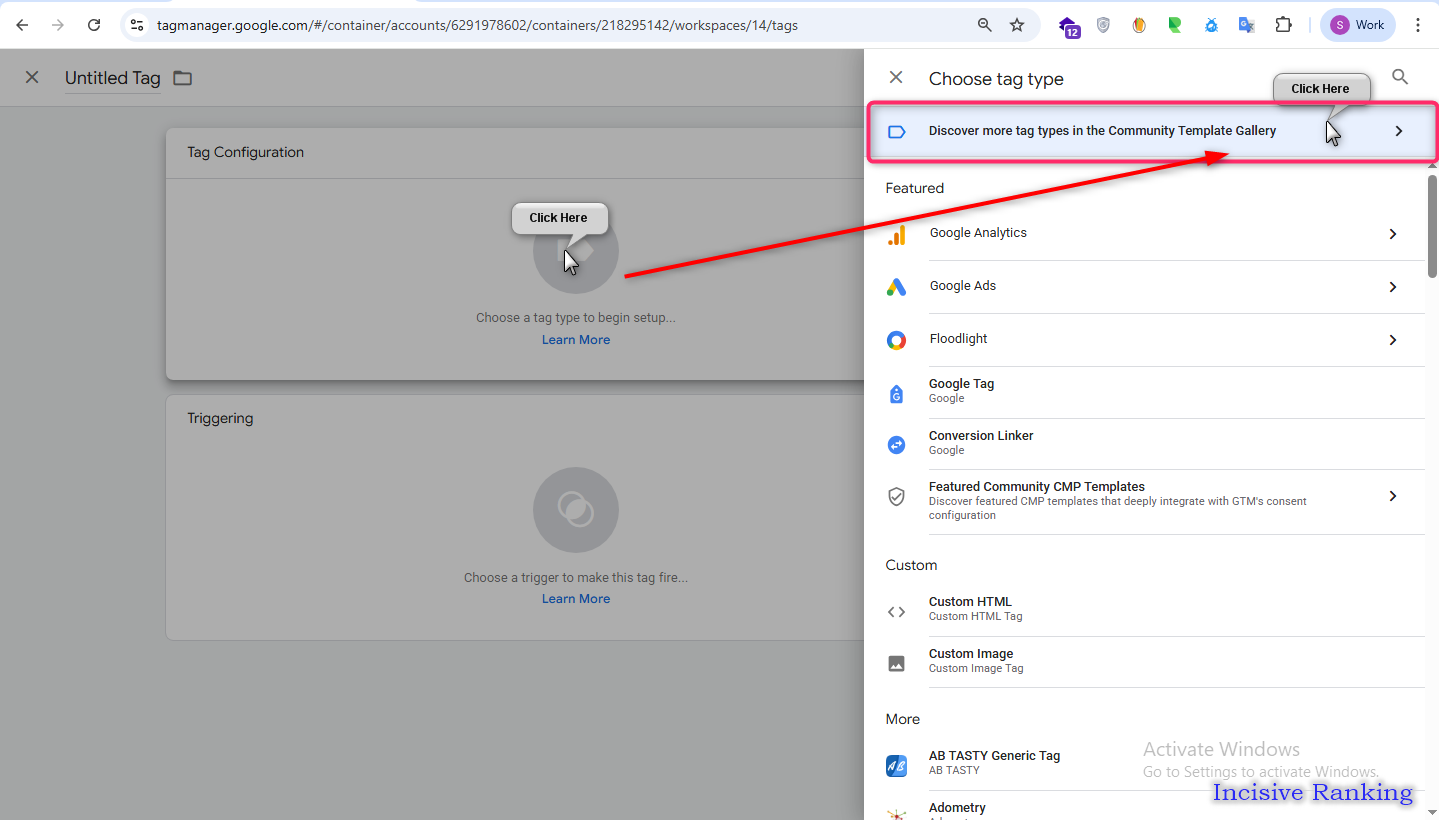Viewport: 1439px width, 820px height.
Task: Click the Tag Configuration placeholder icon
Action: click(576, 251)
